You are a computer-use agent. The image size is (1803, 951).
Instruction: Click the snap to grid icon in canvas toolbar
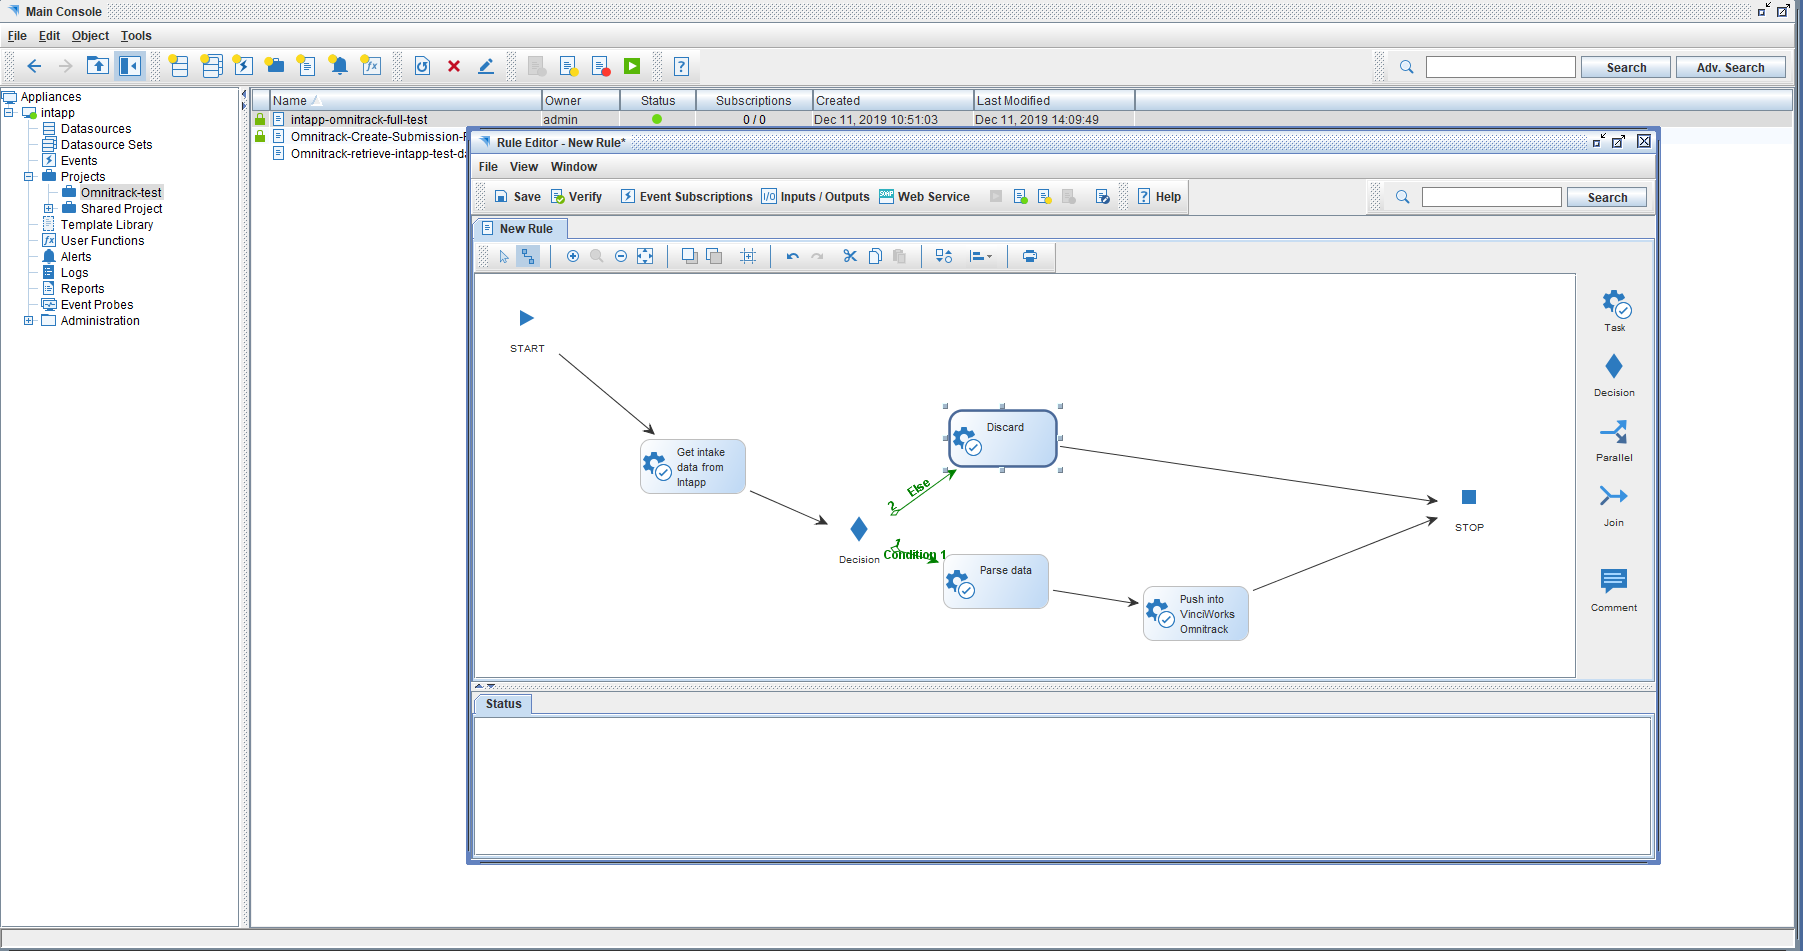click(x=748, y=256)
